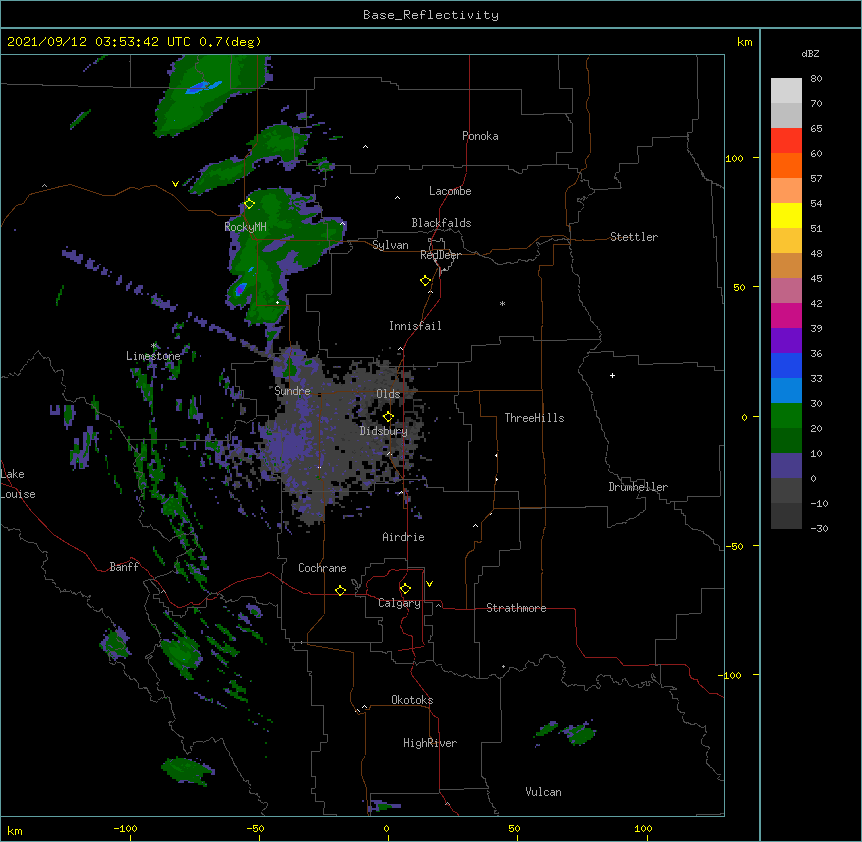Click the Olds town label

(388, 394)
